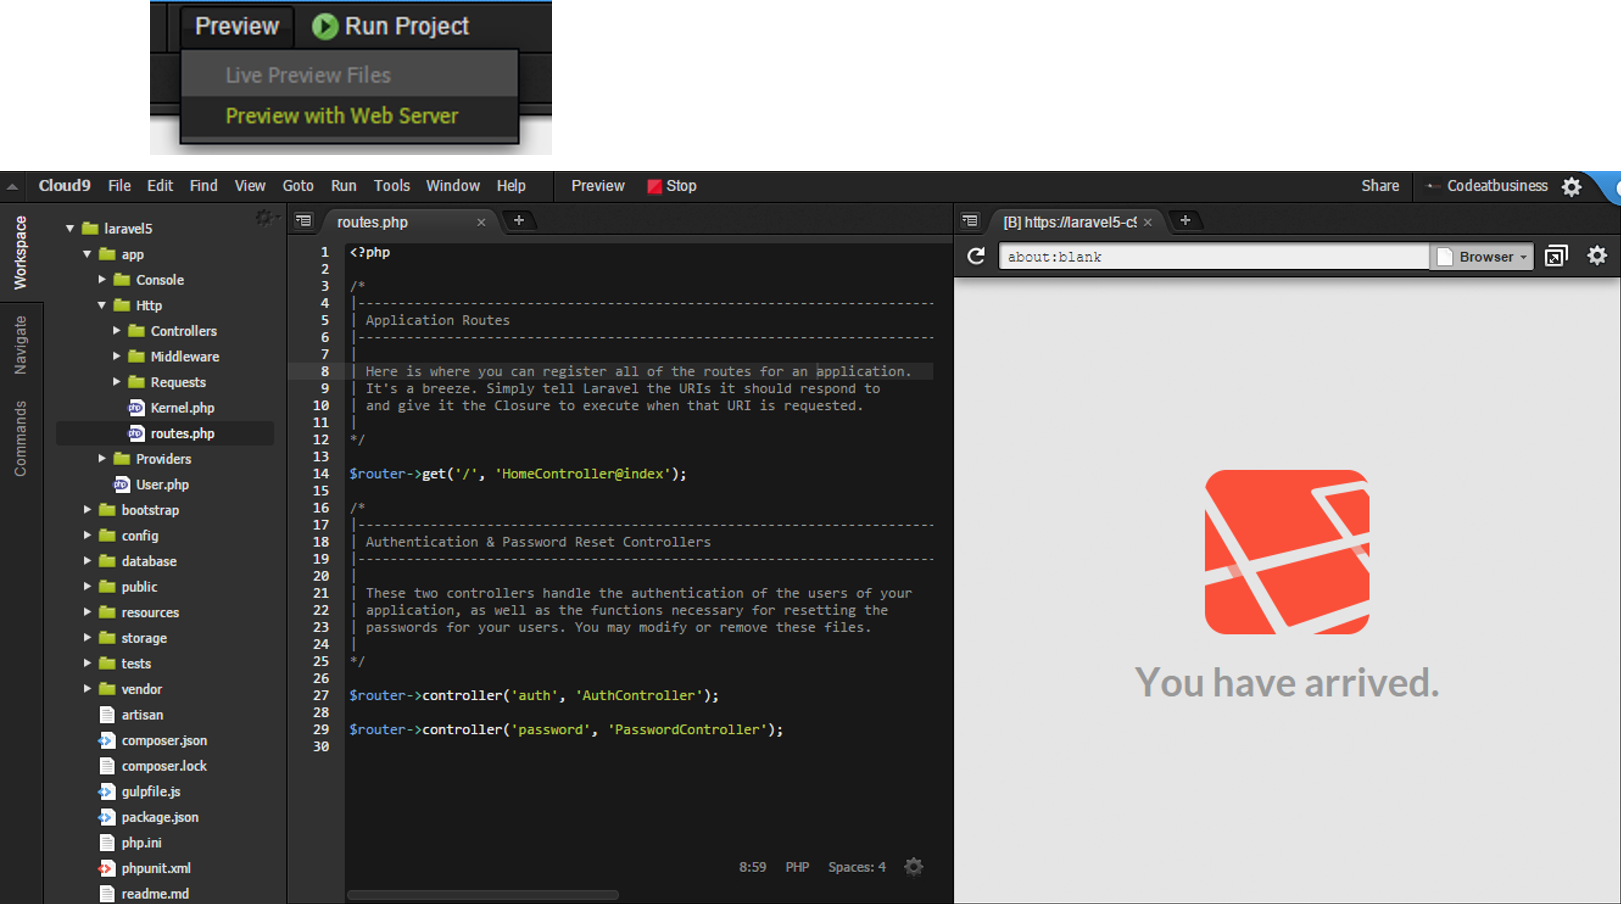Image resolution: width=1621 pixels, height=904 pixels.
Task: Expand the Controllers folder
Action: pos(117,331)
